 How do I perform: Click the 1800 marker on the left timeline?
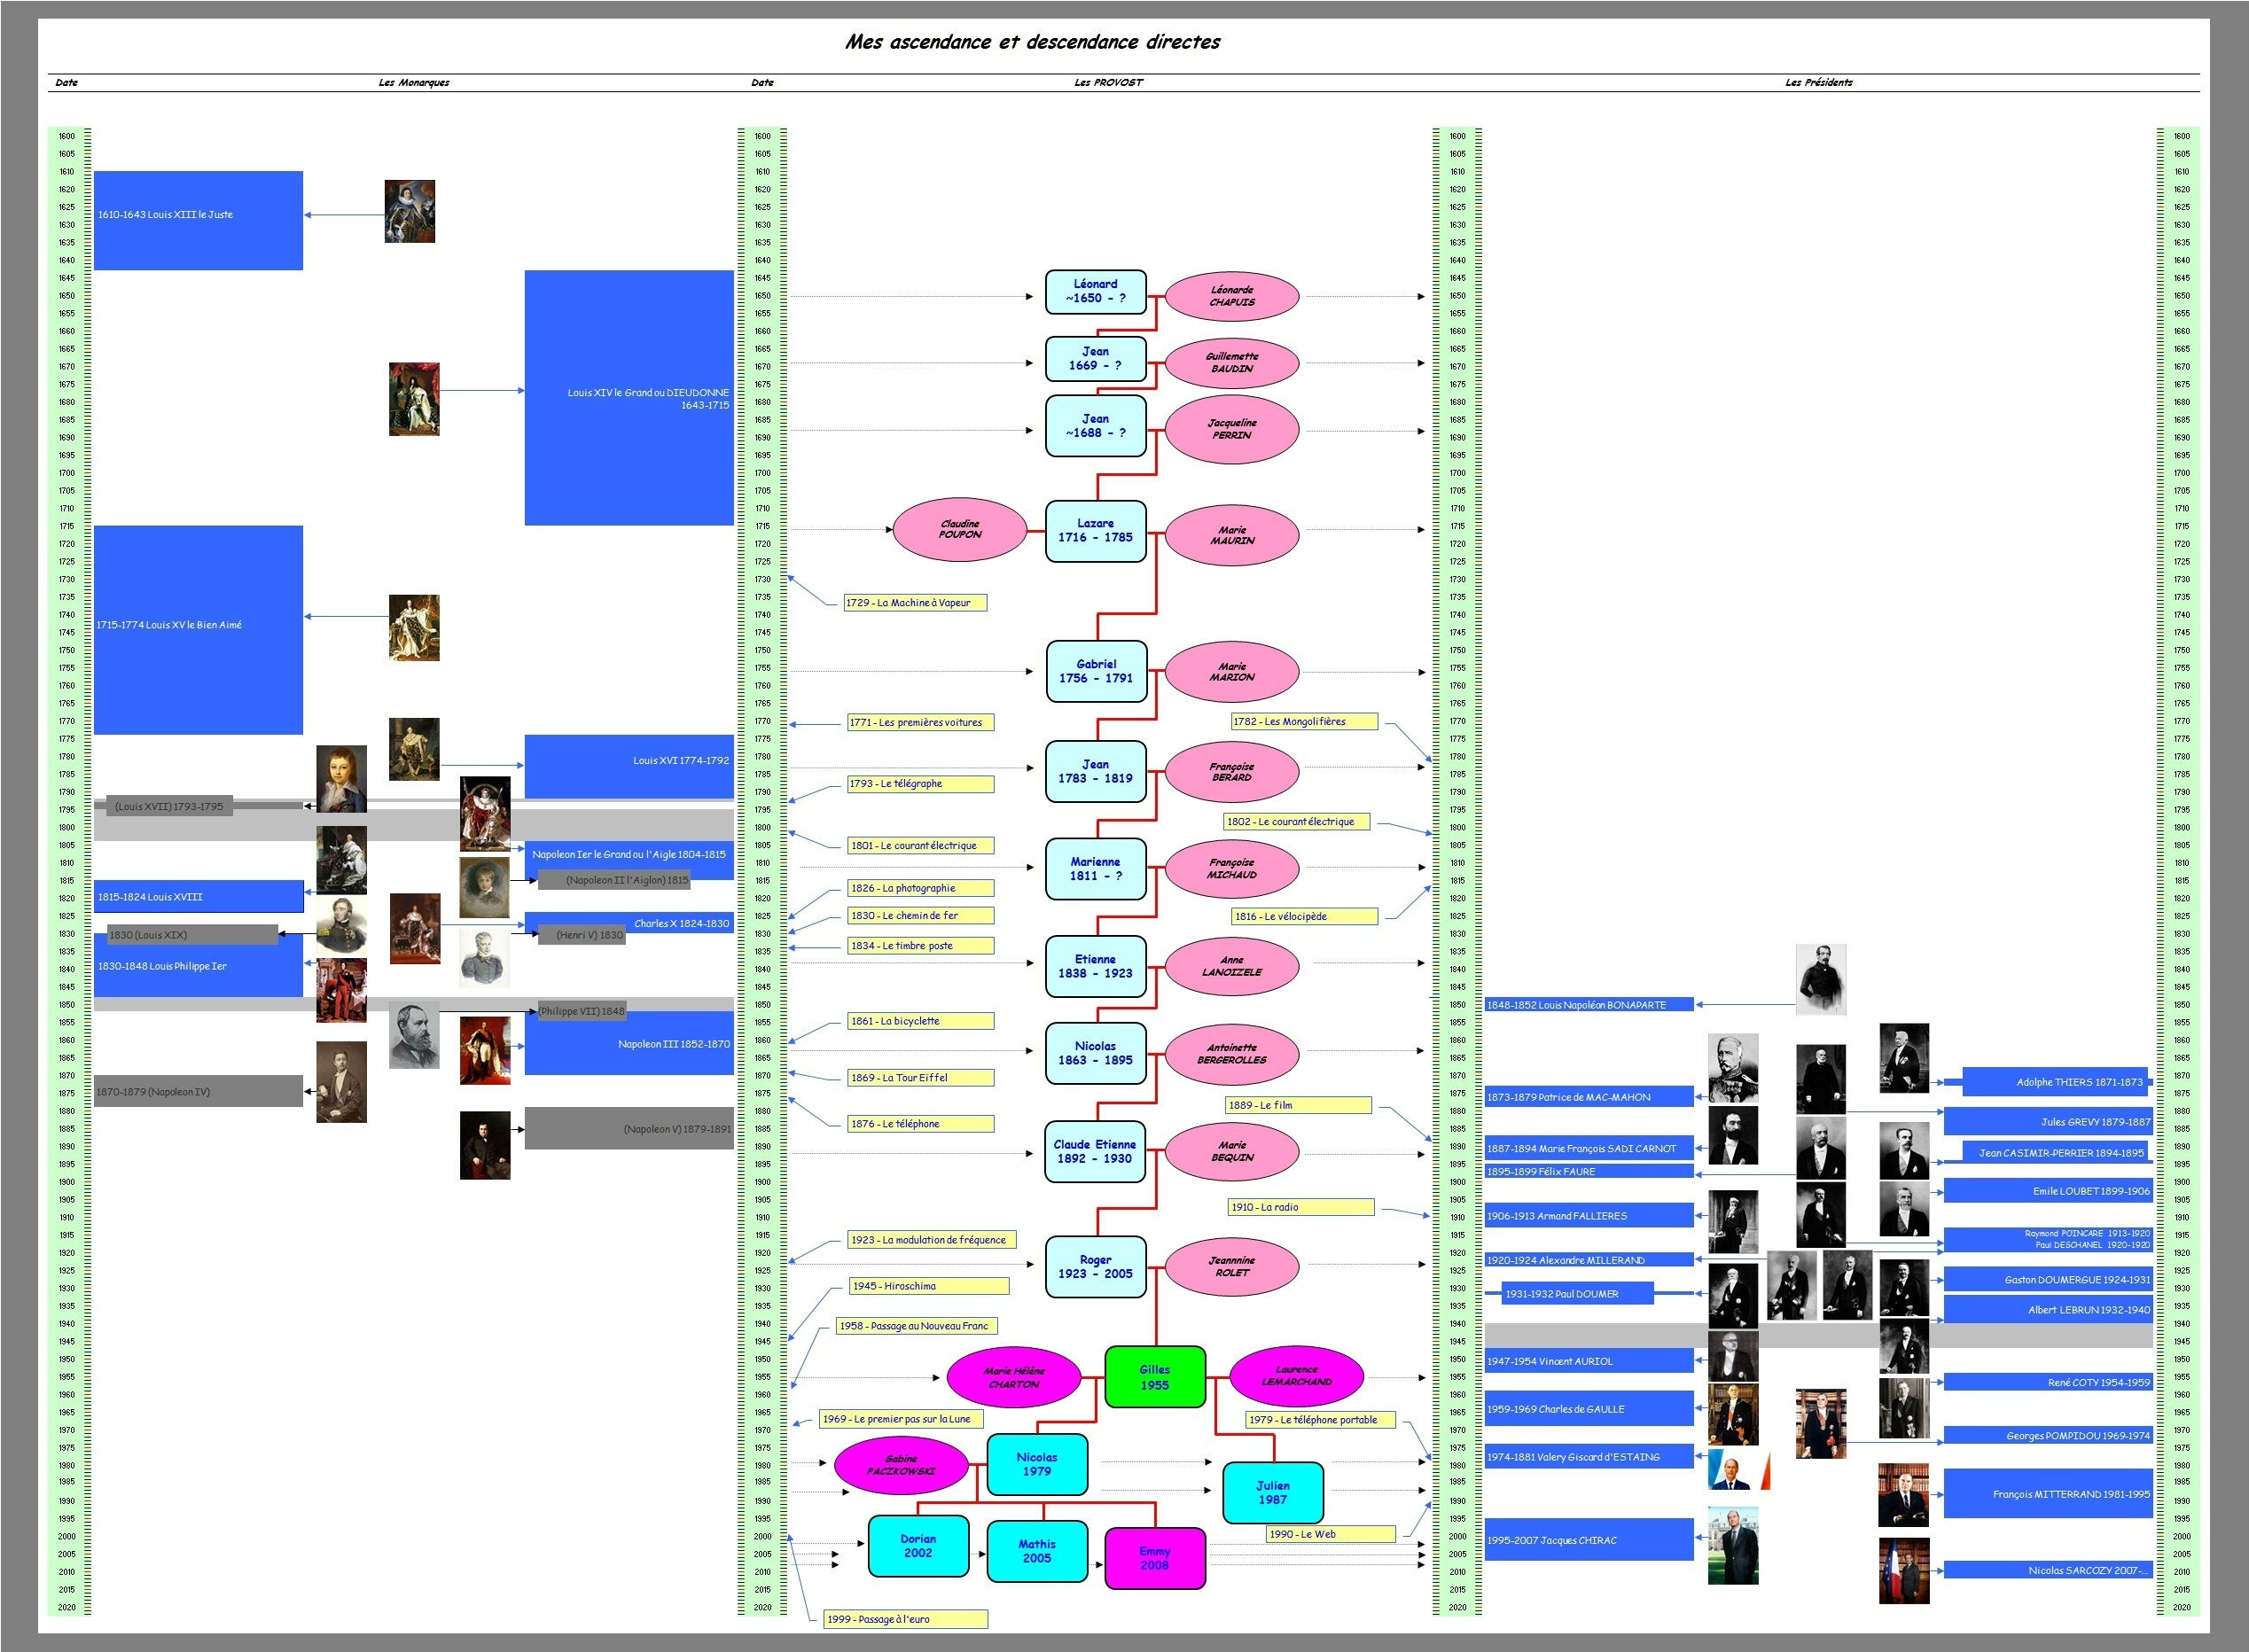coord(66,827)
